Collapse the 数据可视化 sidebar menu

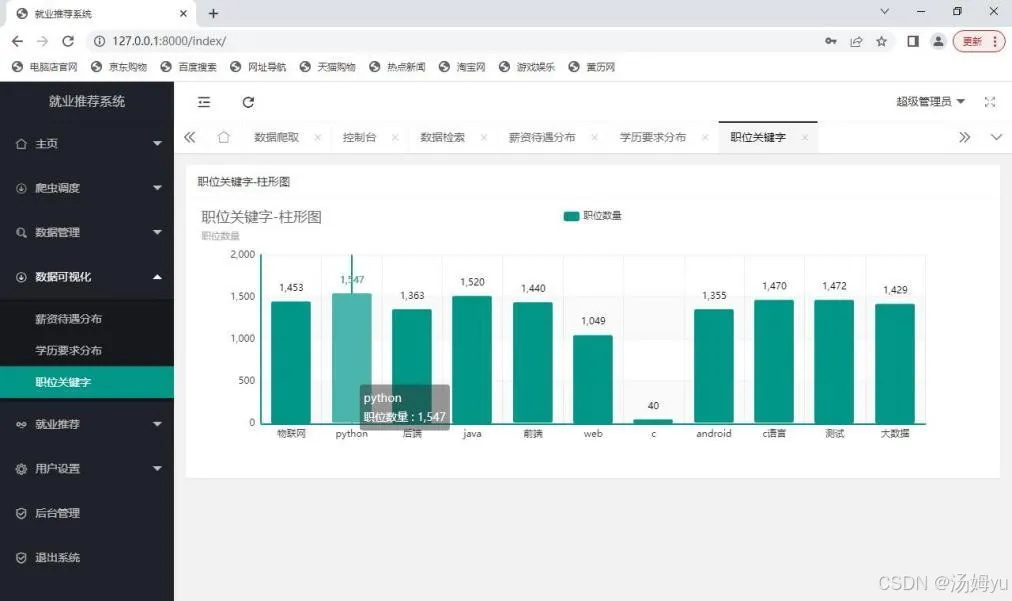pyautogui.click(x=86, y=277)
